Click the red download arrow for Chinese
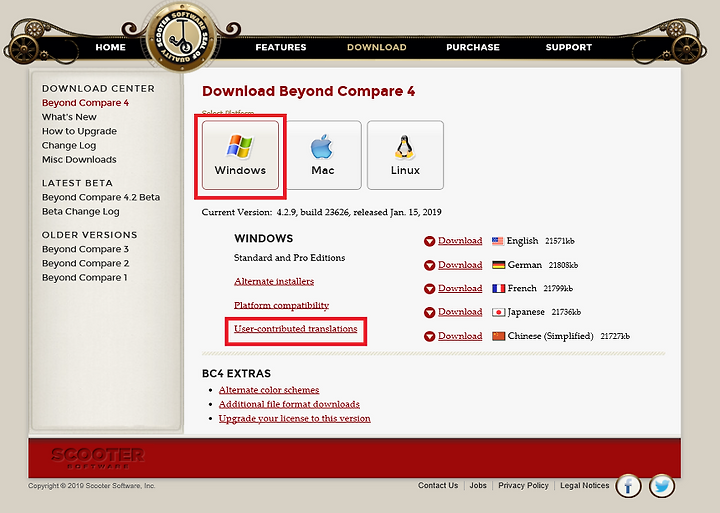 429,337
